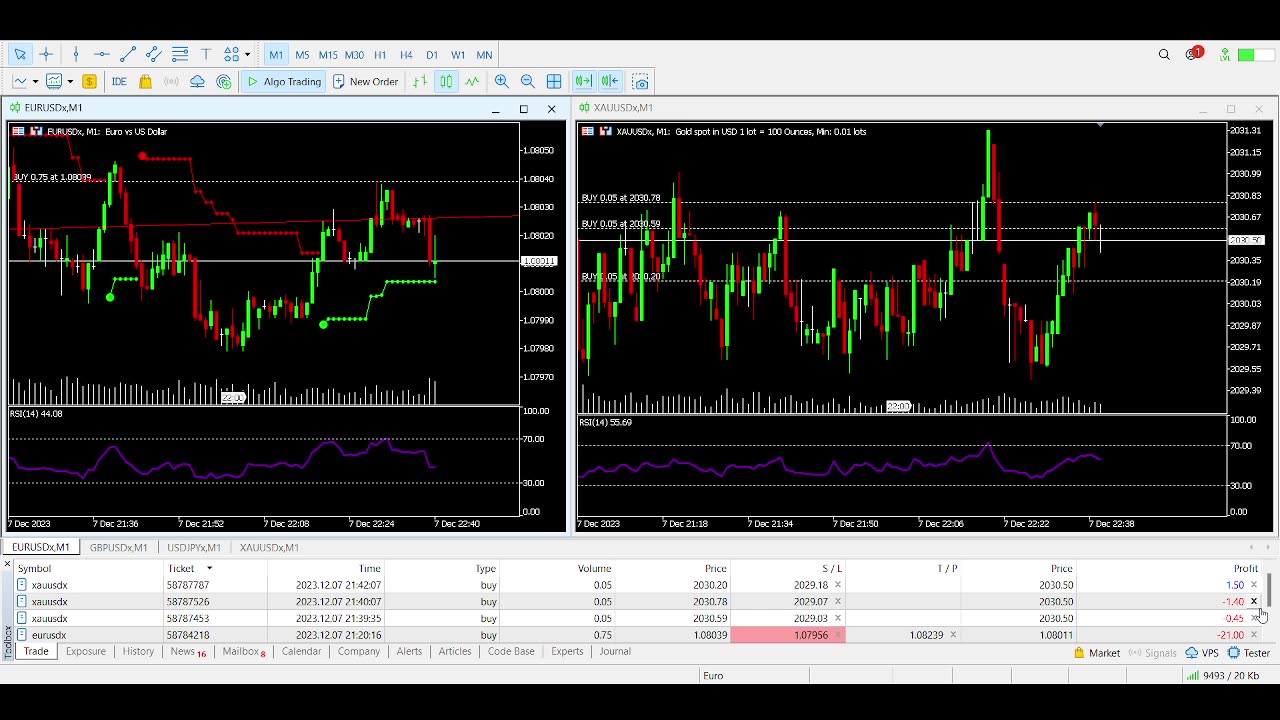Switch to the XAUUSDx,M1 chart tab
The width and height of the screenshot is (1280, 720).
tap(269, 547)
